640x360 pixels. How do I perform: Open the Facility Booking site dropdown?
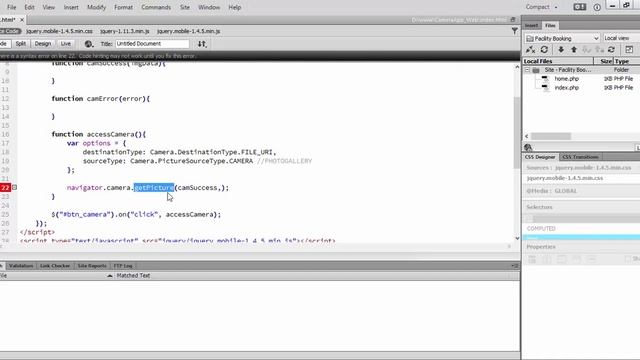click(562, 38)
